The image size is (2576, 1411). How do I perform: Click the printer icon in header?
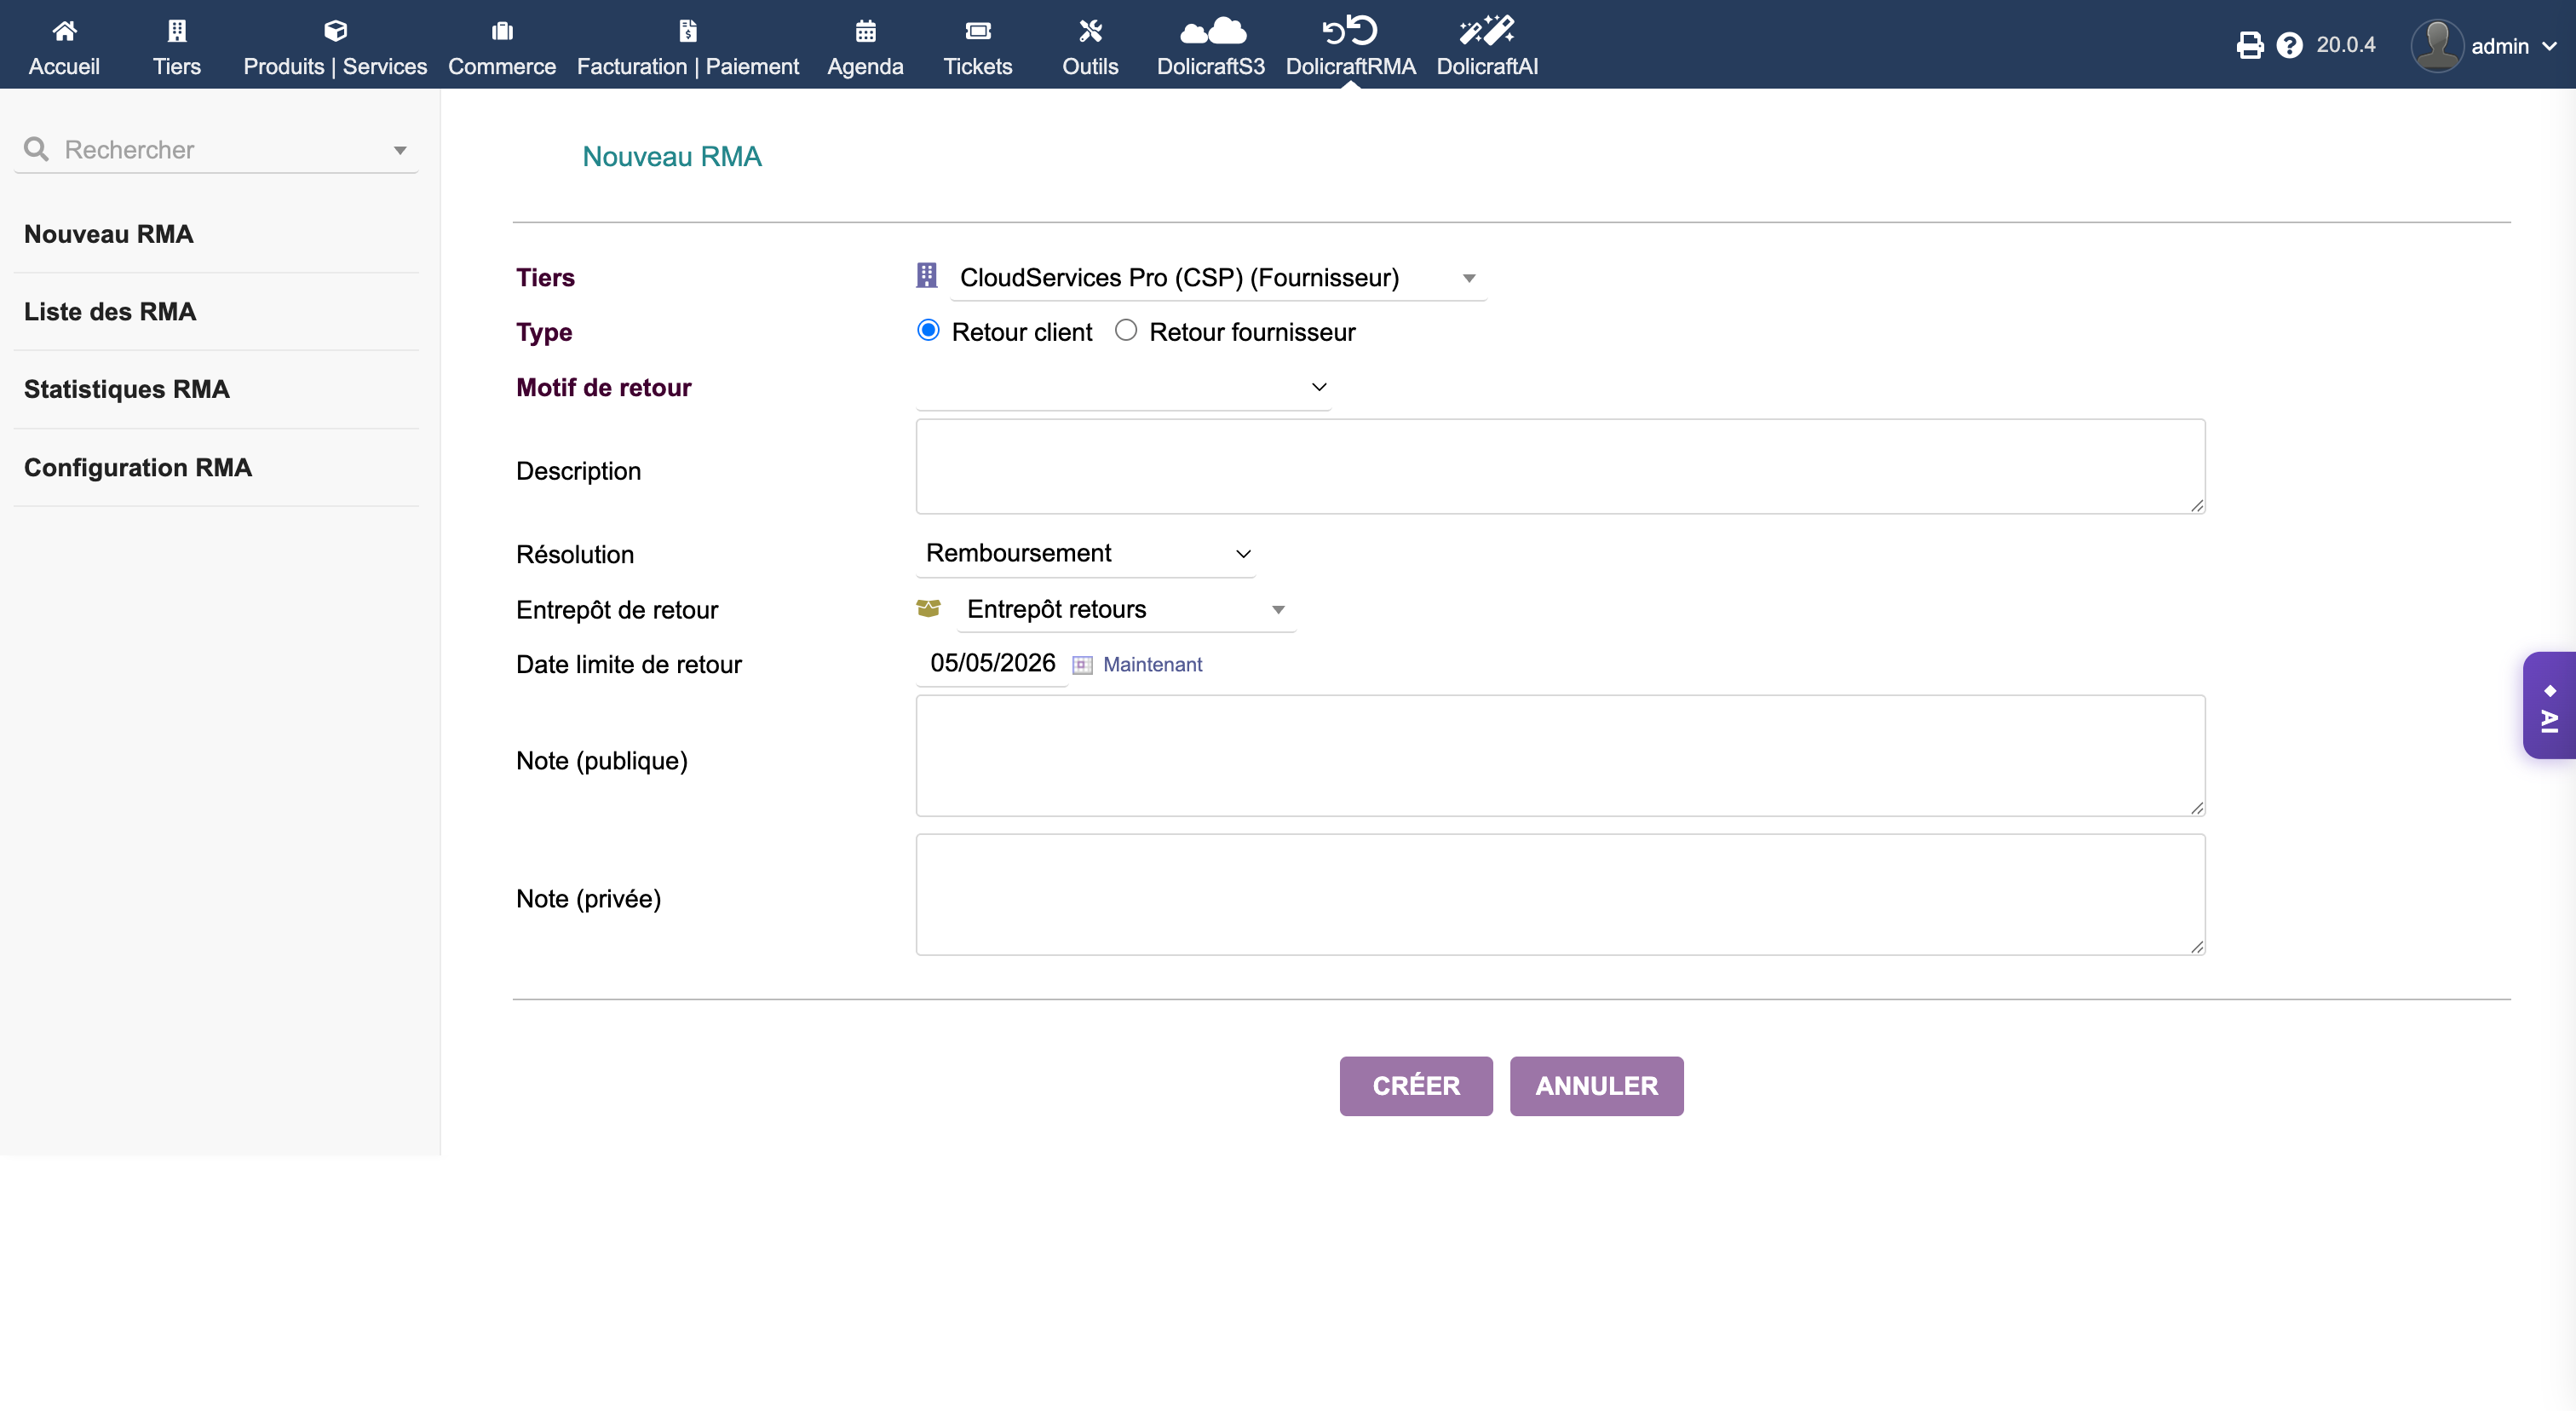click(2249, 45)
